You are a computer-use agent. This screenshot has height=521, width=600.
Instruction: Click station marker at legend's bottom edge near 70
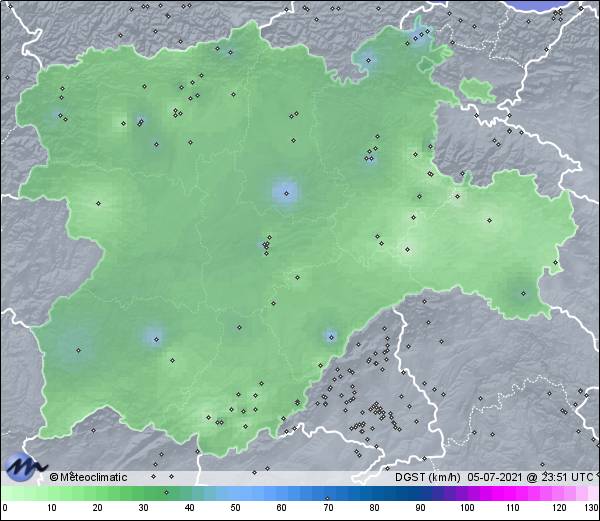[327, 498]
